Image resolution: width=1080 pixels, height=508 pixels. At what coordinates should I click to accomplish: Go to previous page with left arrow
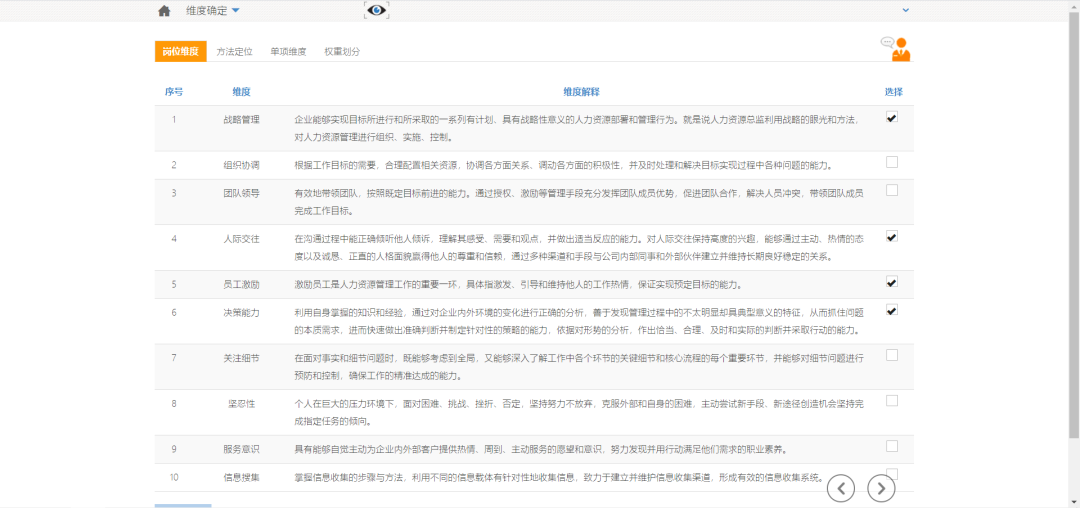843,487
